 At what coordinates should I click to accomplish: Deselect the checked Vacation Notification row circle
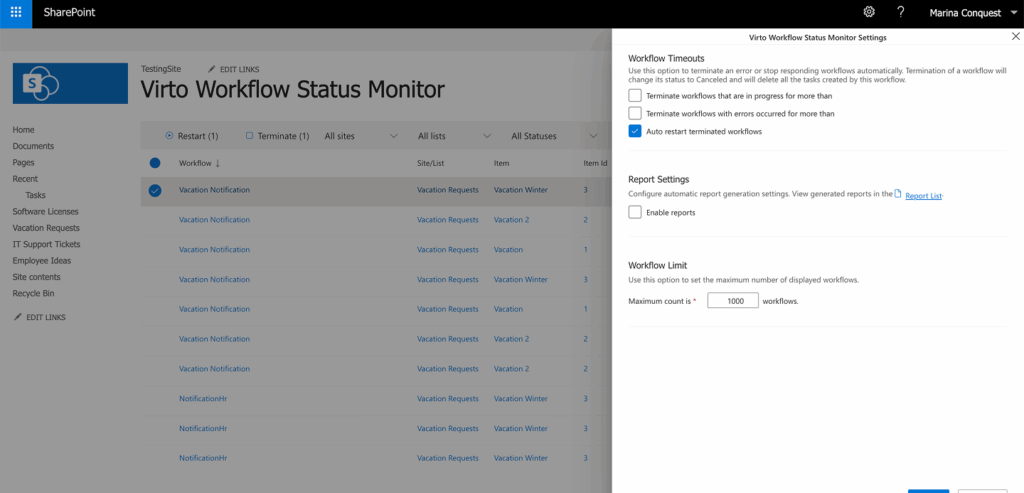(x=155, y=190)
